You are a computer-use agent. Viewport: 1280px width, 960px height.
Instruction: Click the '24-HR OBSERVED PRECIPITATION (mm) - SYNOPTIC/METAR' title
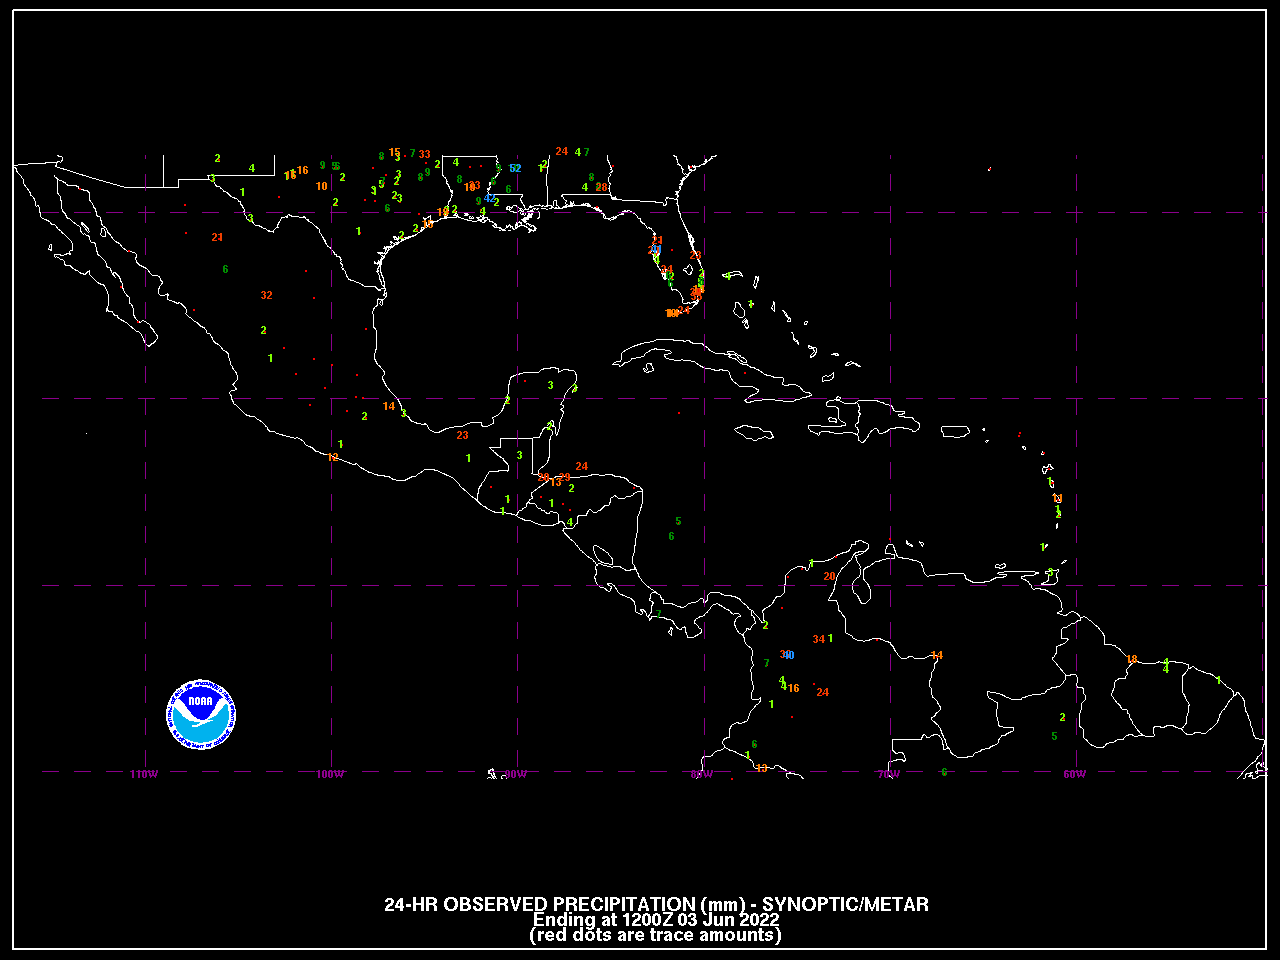(x=656, y=904)
